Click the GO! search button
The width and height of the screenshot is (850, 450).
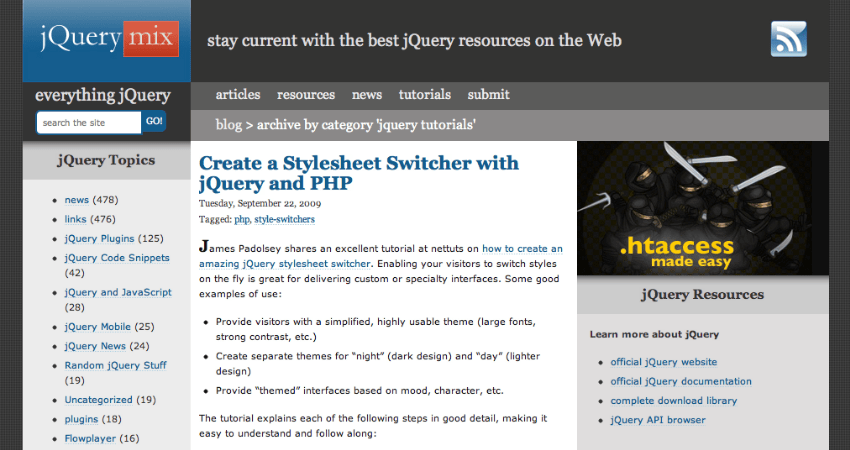tap(154, 121)
